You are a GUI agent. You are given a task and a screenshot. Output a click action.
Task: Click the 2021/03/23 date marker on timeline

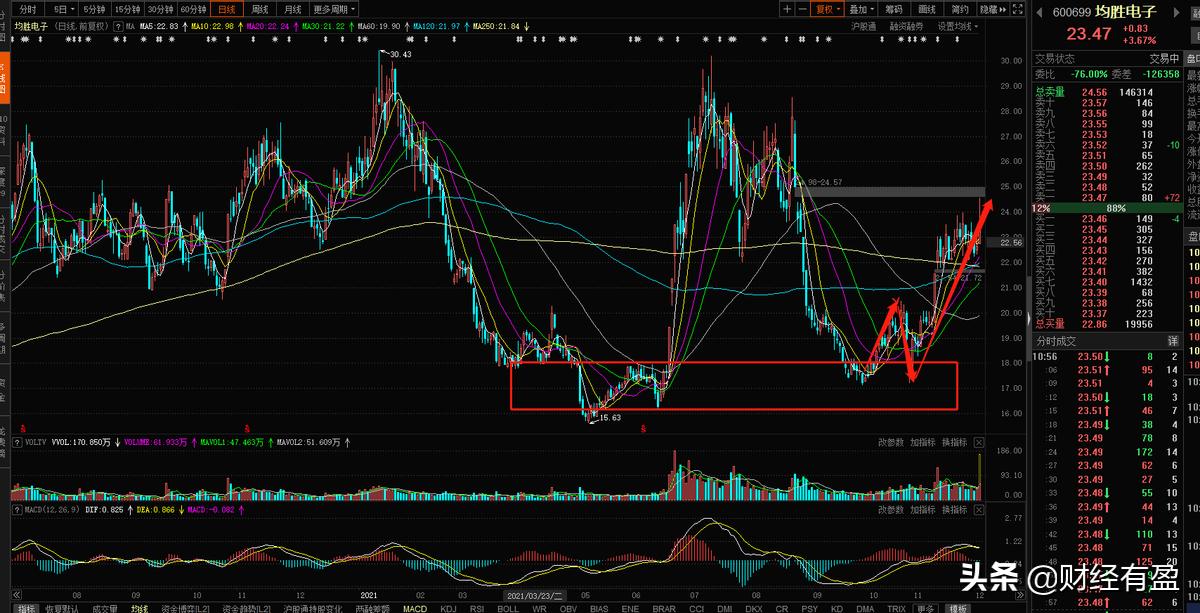point(535,594)
